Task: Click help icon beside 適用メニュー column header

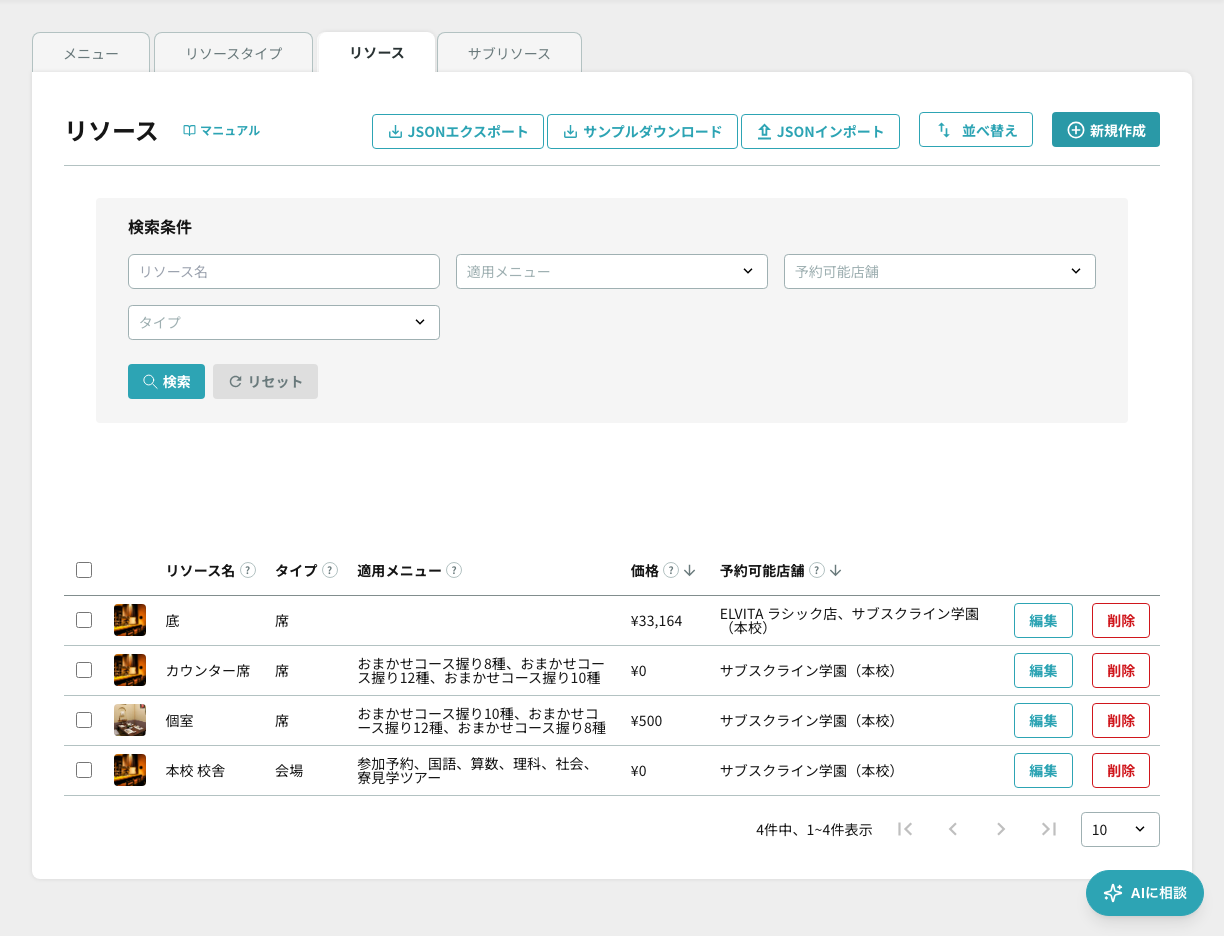Action: pyautogui.click(x=454, y=570)
